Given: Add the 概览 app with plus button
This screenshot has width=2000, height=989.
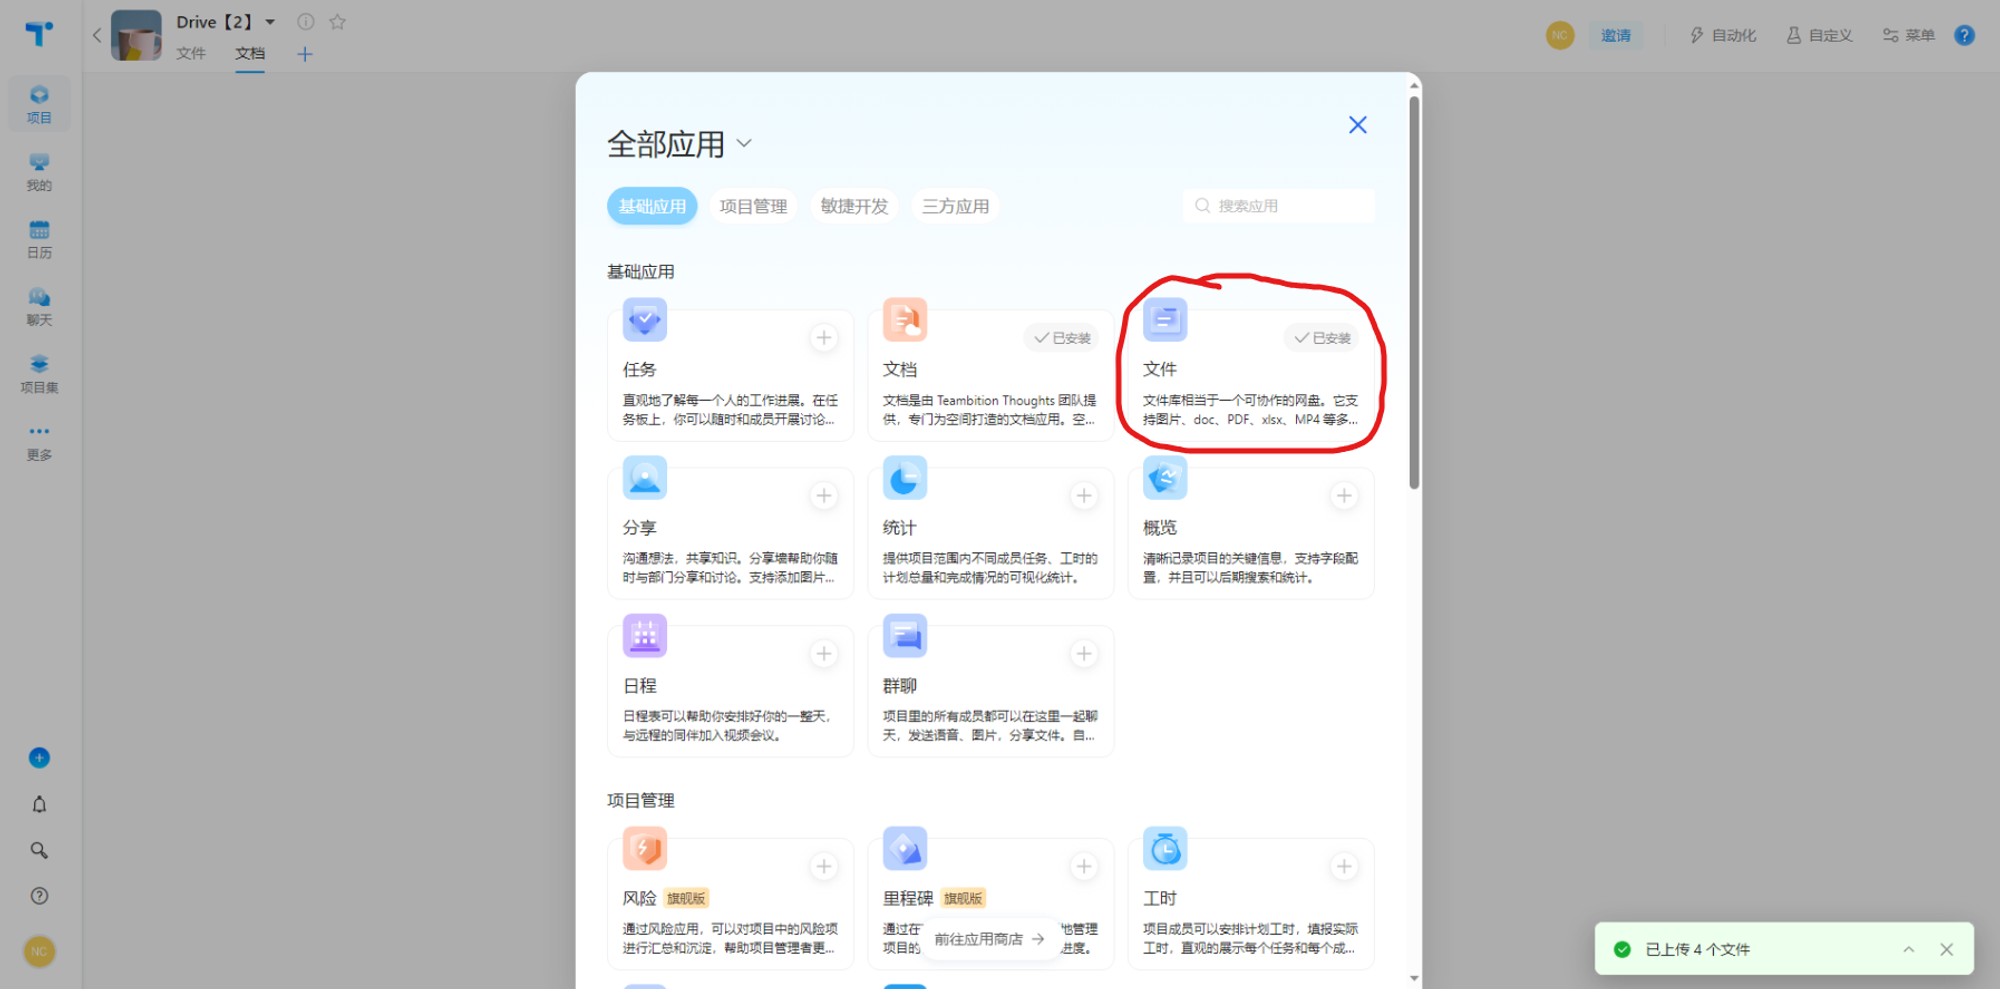Looking at the screenshot, I should click(x=1344, y=496).
